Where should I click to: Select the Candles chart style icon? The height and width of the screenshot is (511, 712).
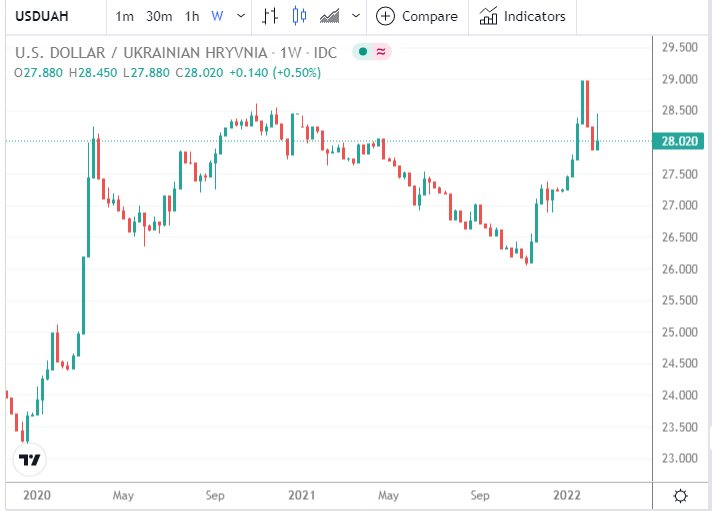(x=300, y=16)
